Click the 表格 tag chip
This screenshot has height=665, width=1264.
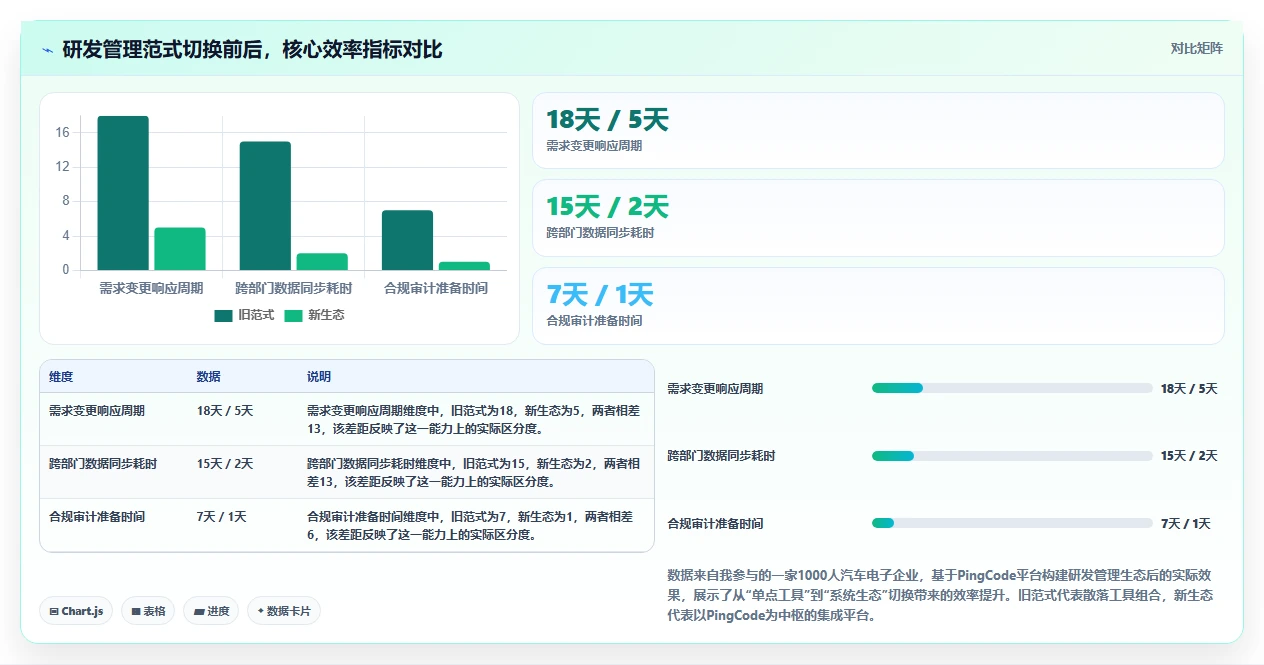pos(148,611)
